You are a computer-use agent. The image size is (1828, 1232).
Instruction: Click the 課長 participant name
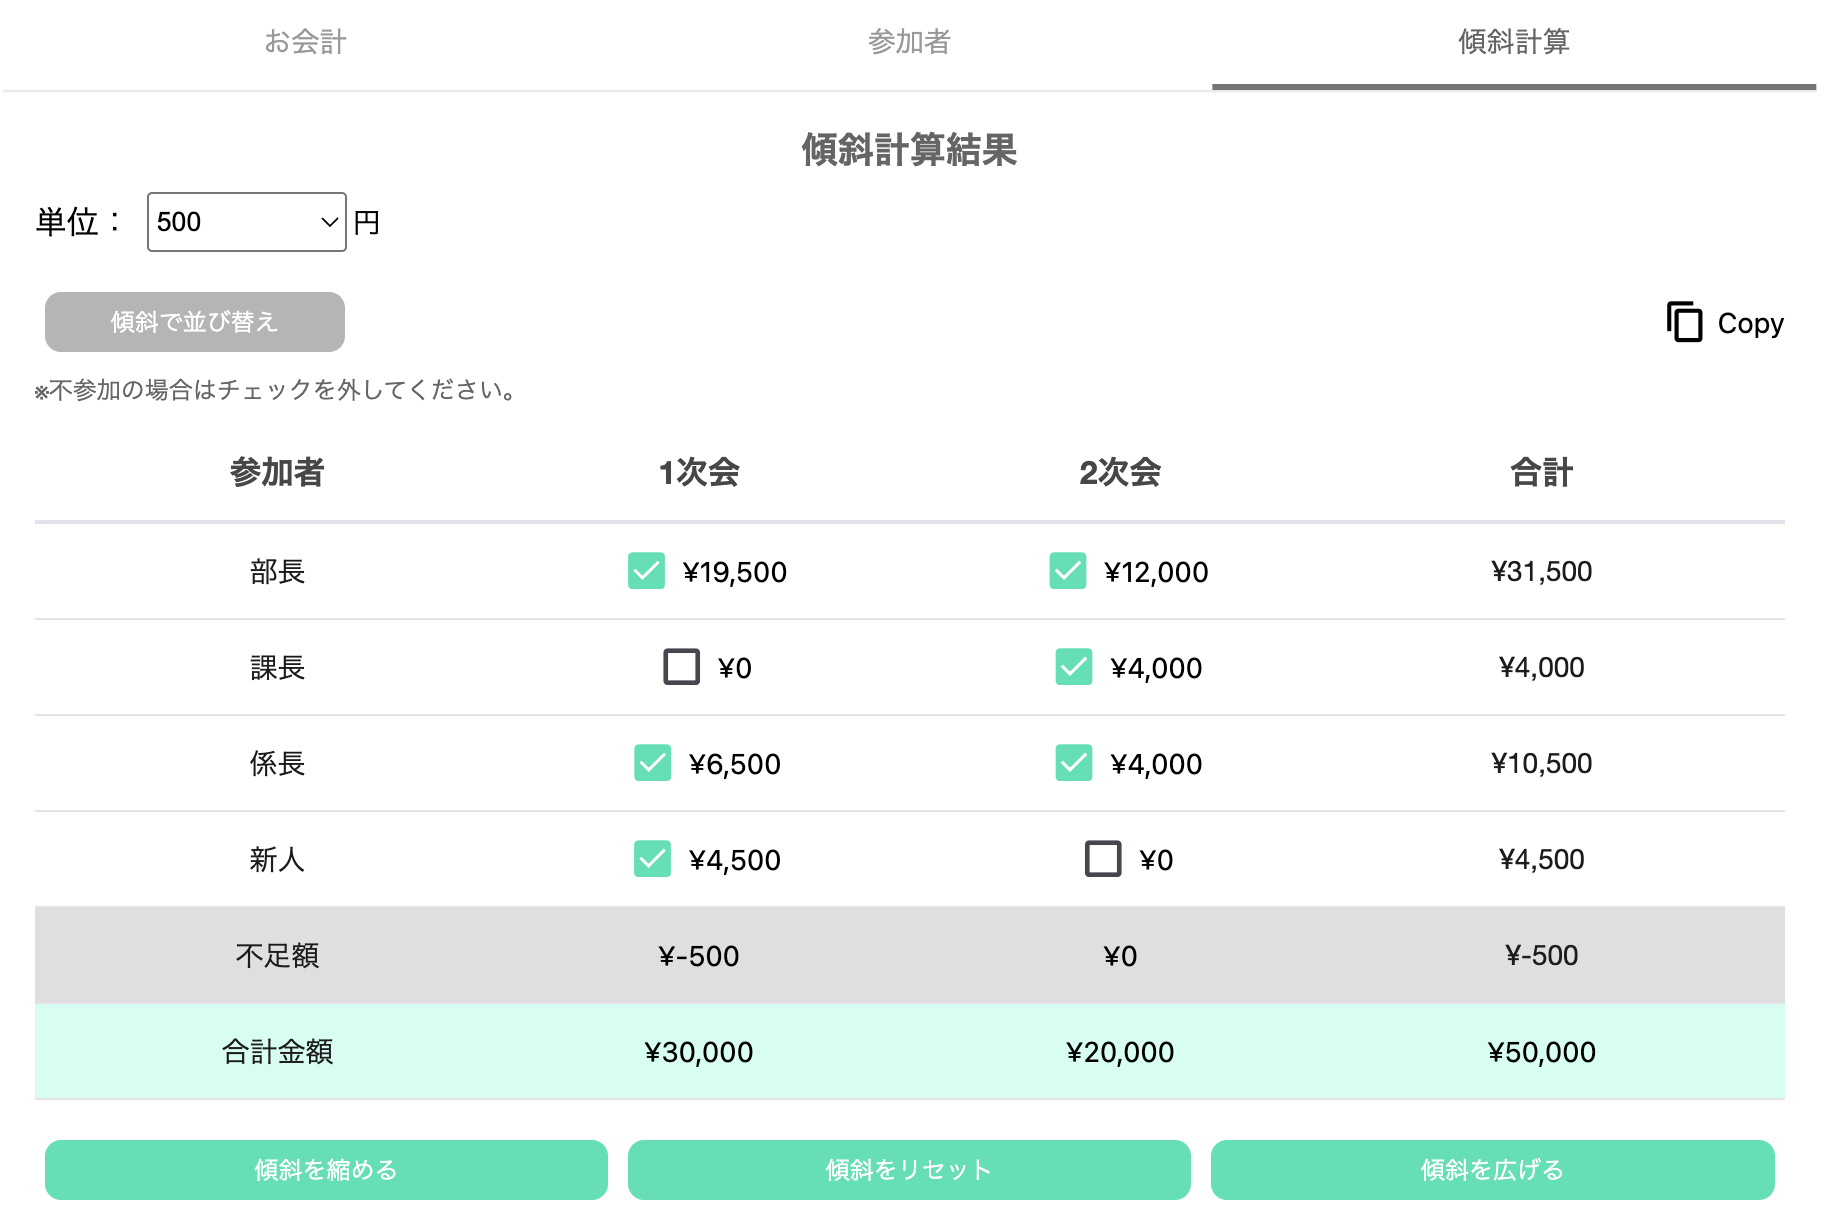[x=277, y=668]
